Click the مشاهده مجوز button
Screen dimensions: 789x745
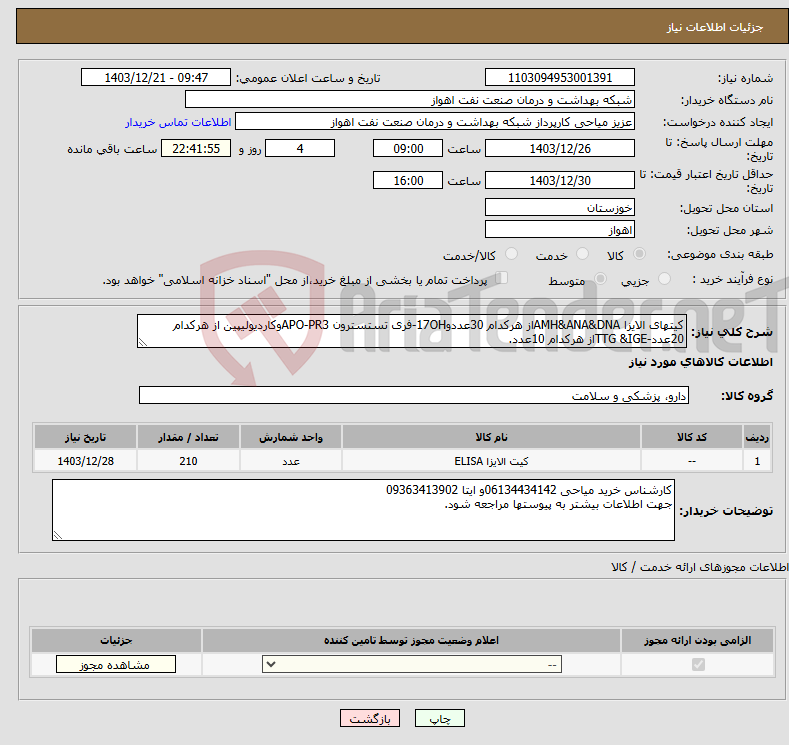tap(116, 665)
